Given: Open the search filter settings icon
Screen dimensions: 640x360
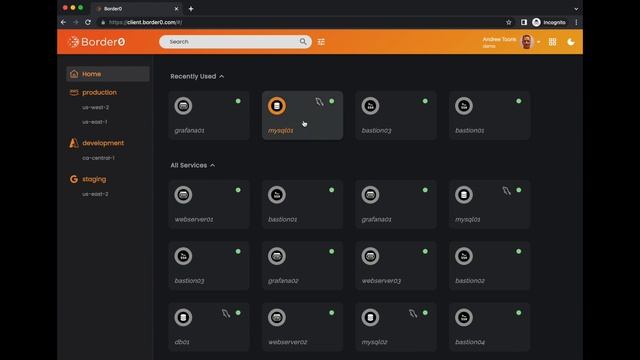Looking at the screenshot, I should click(321, 42).
